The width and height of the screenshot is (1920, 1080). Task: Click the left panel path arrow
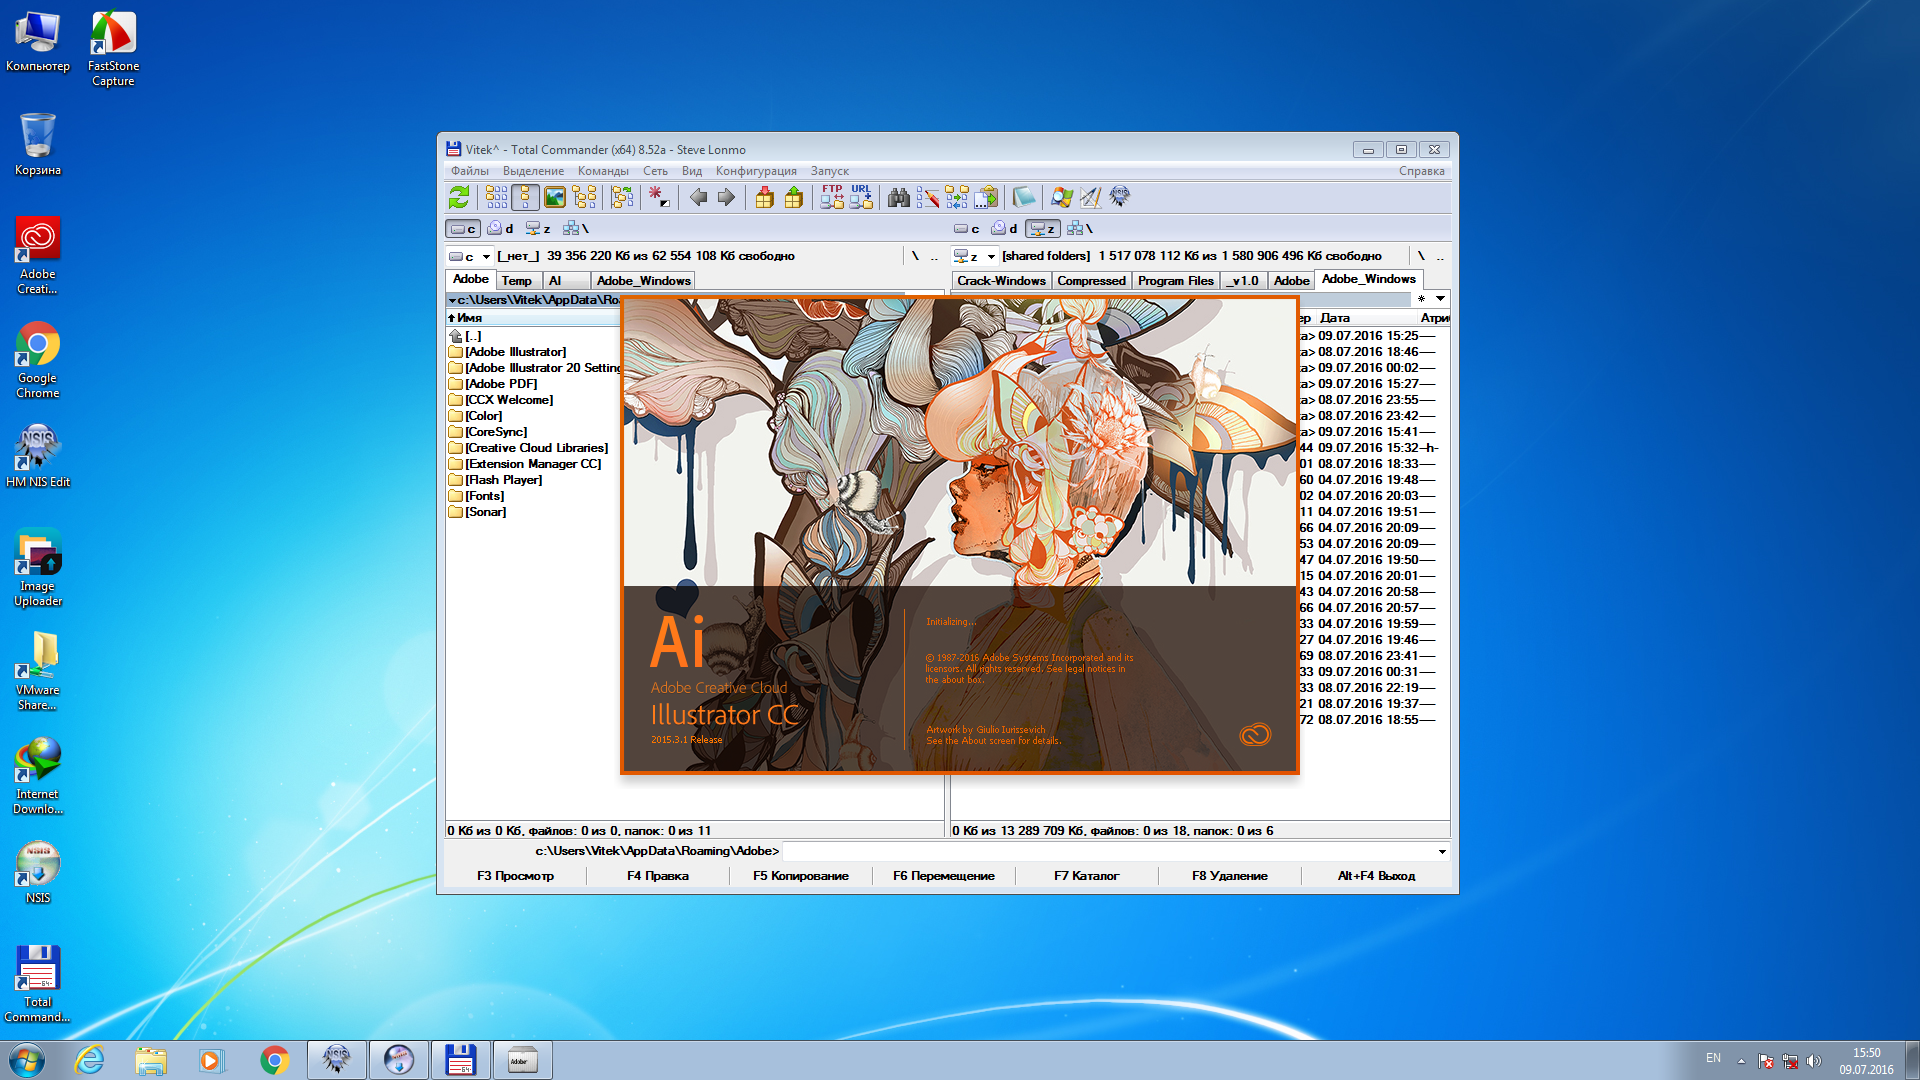coord(452,300)
